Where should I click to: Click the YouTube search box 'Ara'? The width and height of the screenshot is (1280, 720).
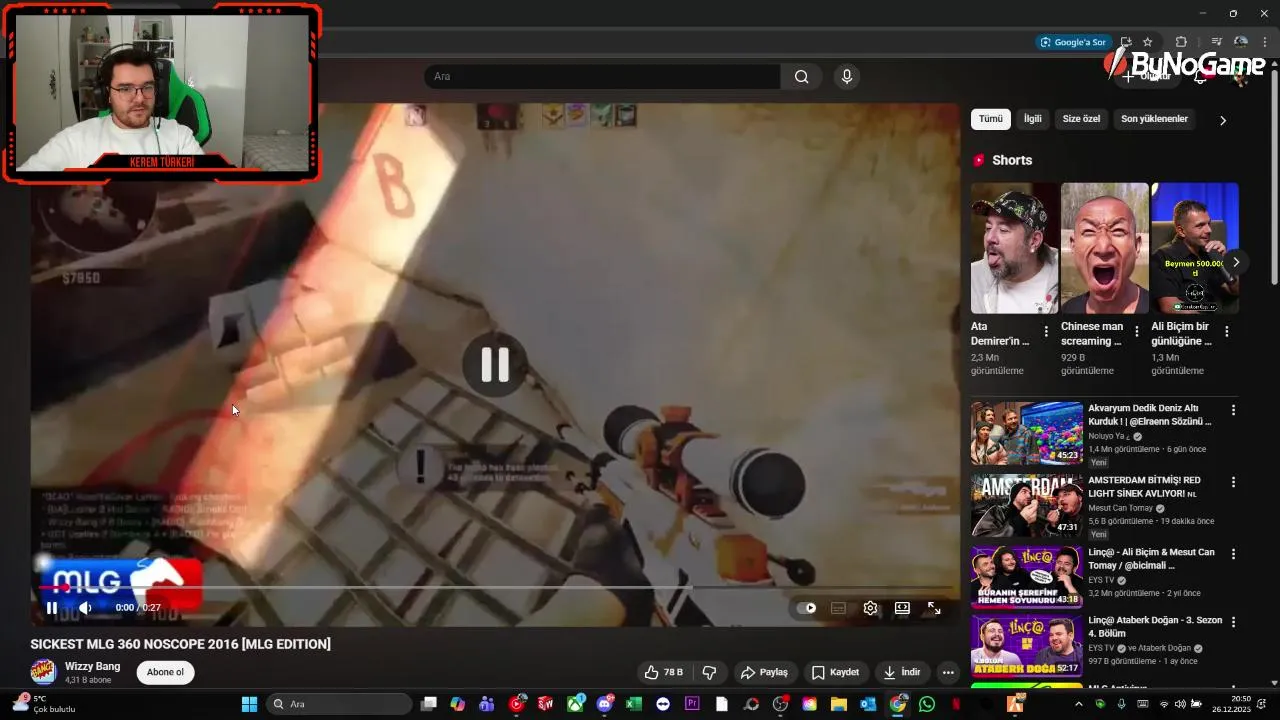tap(602, 77)
